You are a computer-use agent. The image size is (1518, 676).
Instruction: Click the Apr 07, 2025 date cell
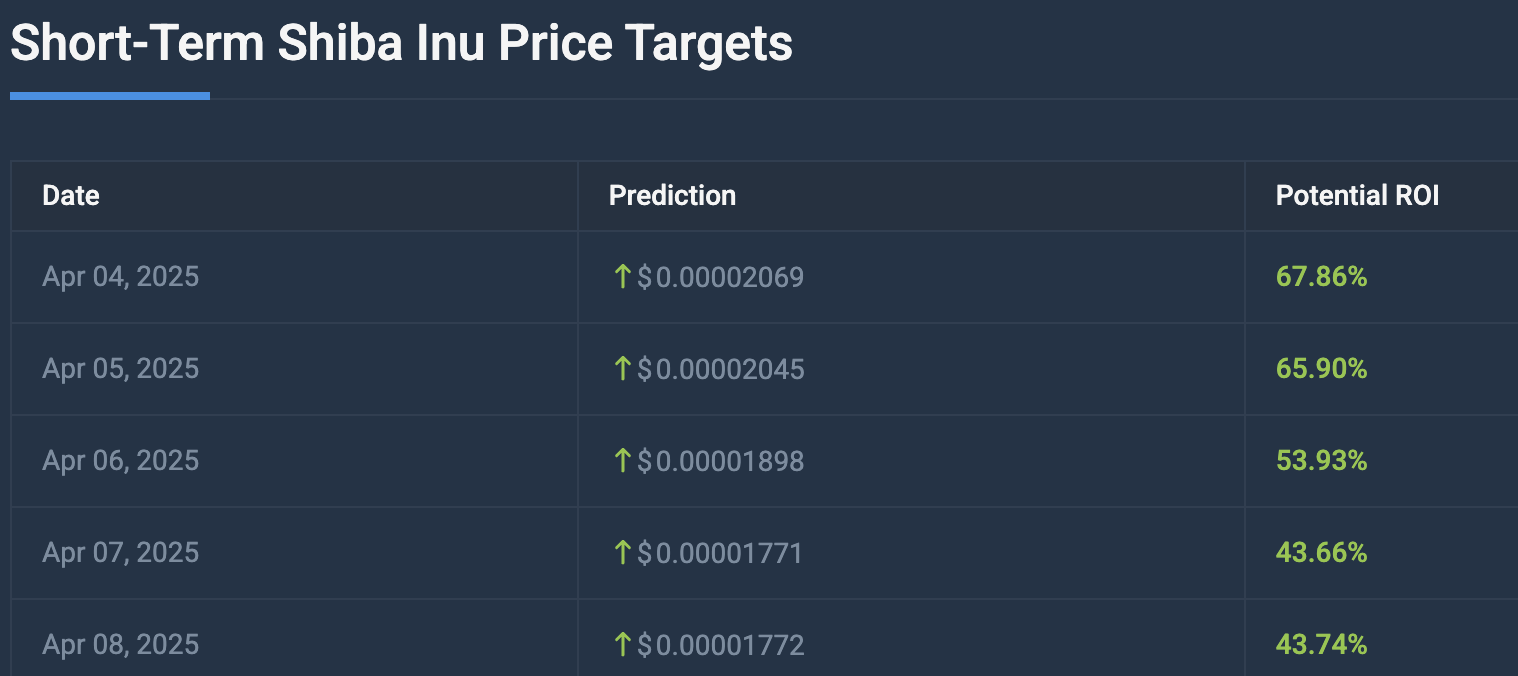(121, 552)
